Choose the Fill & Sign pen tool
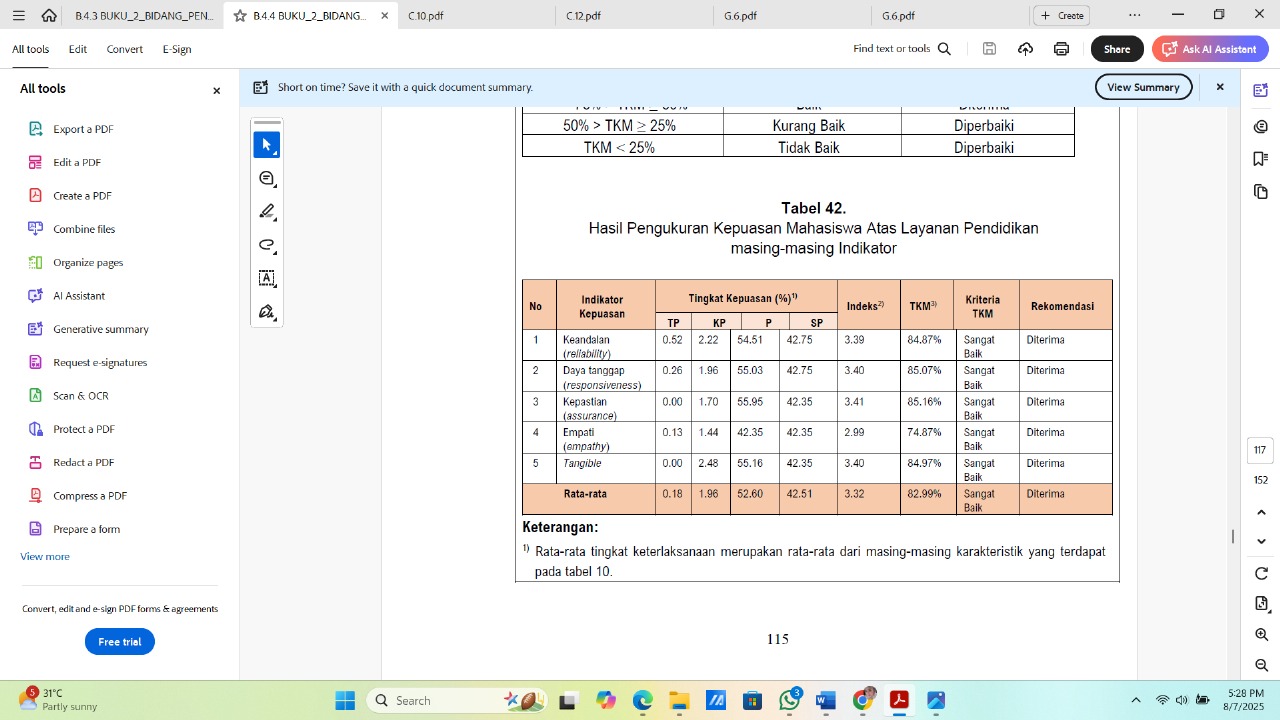Screen dimensions: 1280x720 pyautogui.click(x=267, y=312)
